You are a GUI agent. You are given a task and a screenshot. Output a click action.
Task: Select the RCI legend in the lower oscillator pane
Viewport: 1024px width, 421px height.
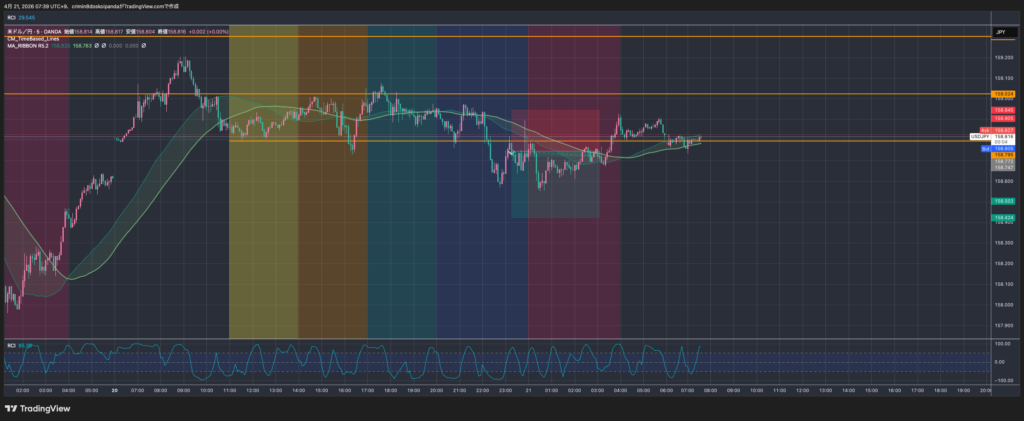11,345
